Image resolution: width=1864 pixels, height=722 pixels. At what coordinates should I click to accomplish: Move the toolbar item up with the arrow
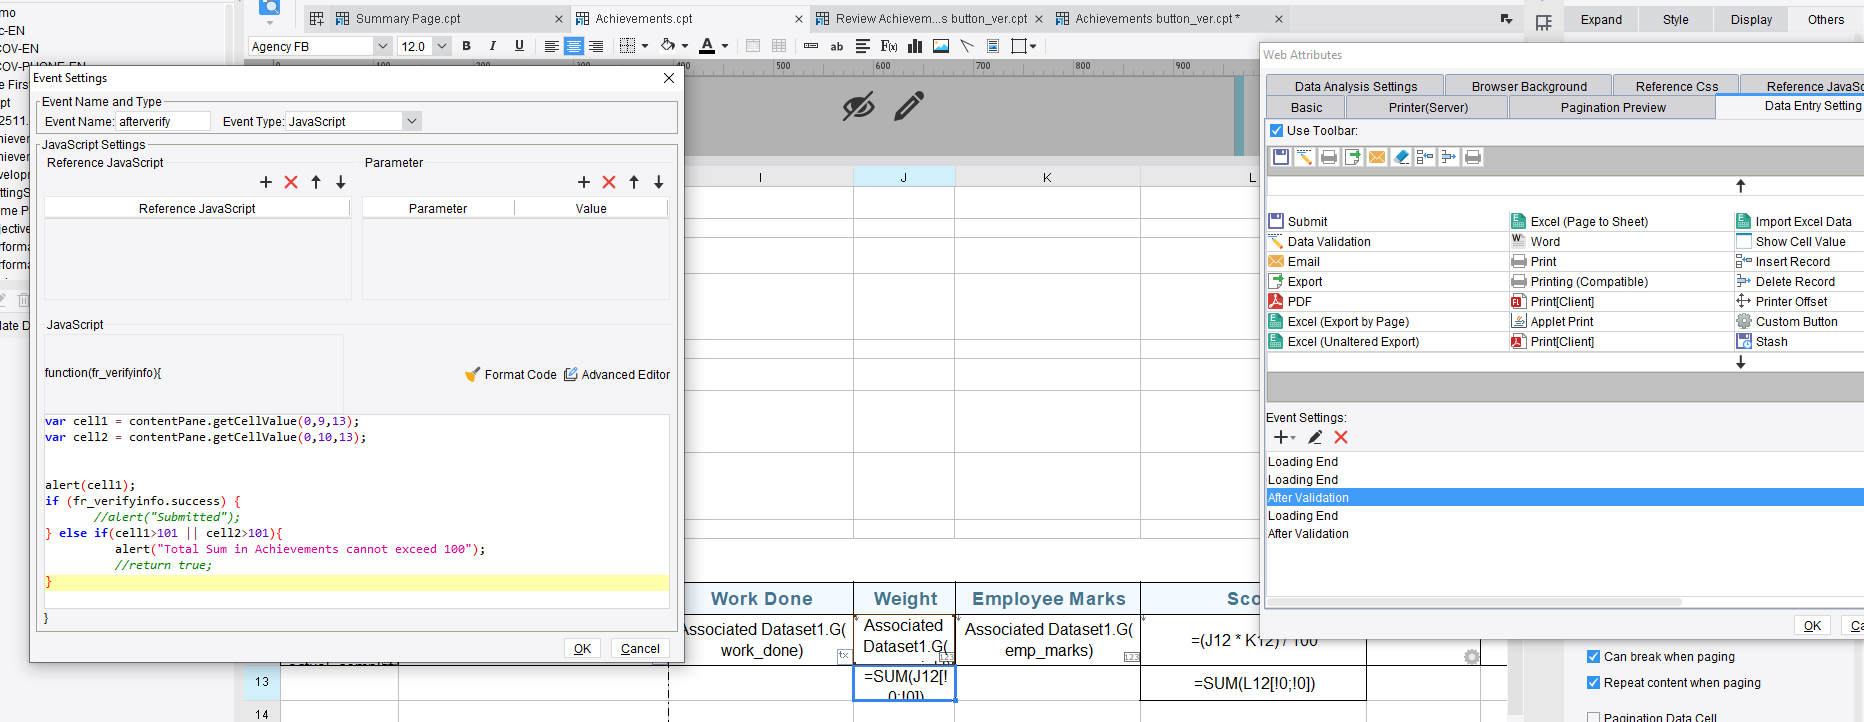1741,186
